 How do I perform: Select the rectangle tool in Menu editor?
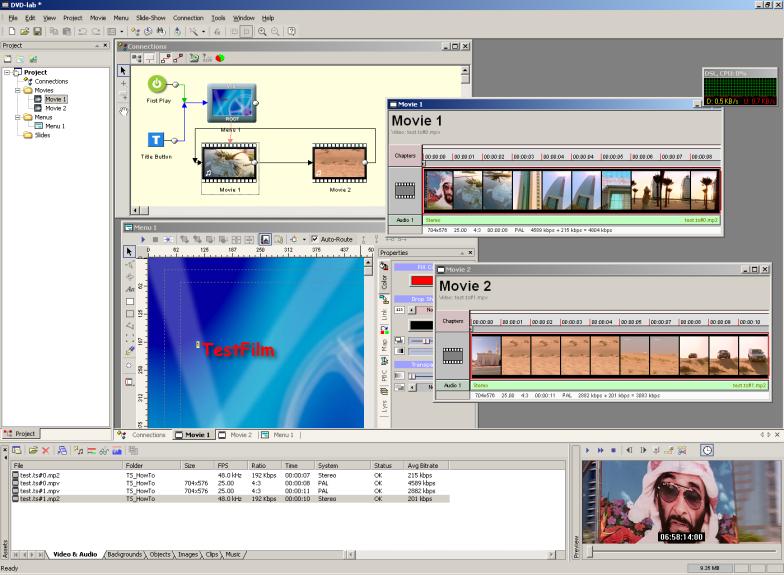(x=129, y=301)
